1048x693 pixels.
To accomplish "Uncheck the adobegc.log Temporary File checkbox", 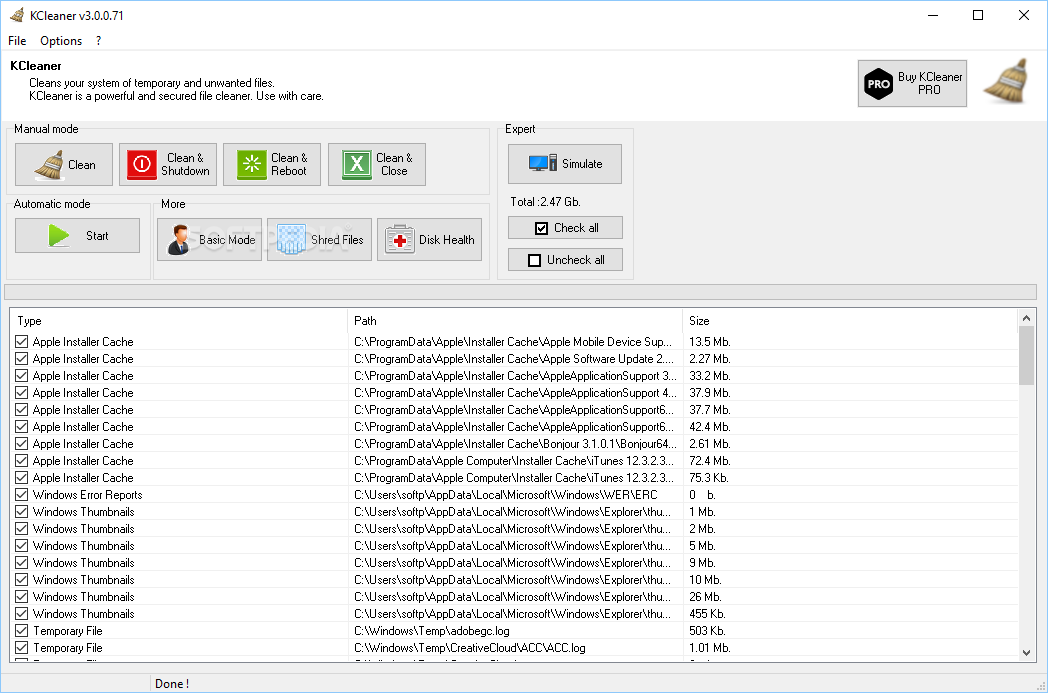I will pos(21,631).
